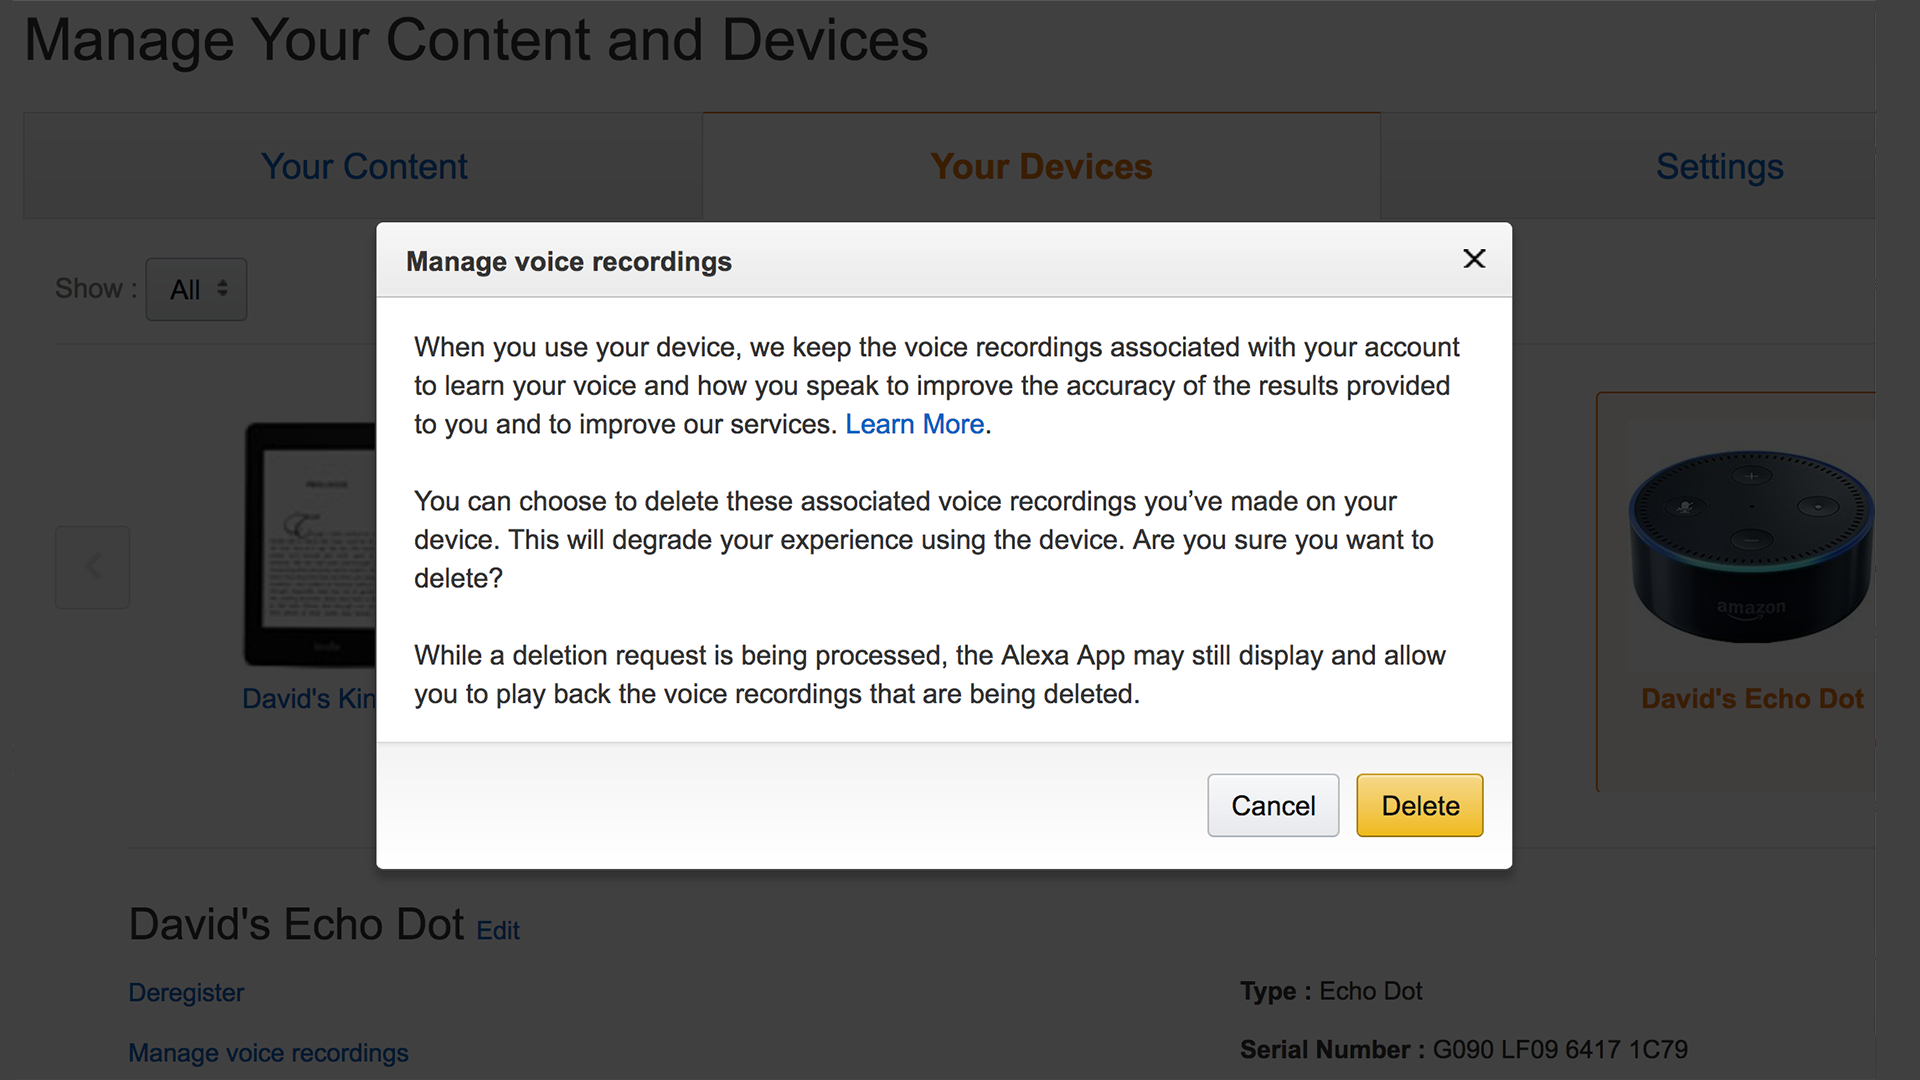The image size is (1920, 1080).
Task: Cancel the voice recording deletion
Action: click(1272, 805)
